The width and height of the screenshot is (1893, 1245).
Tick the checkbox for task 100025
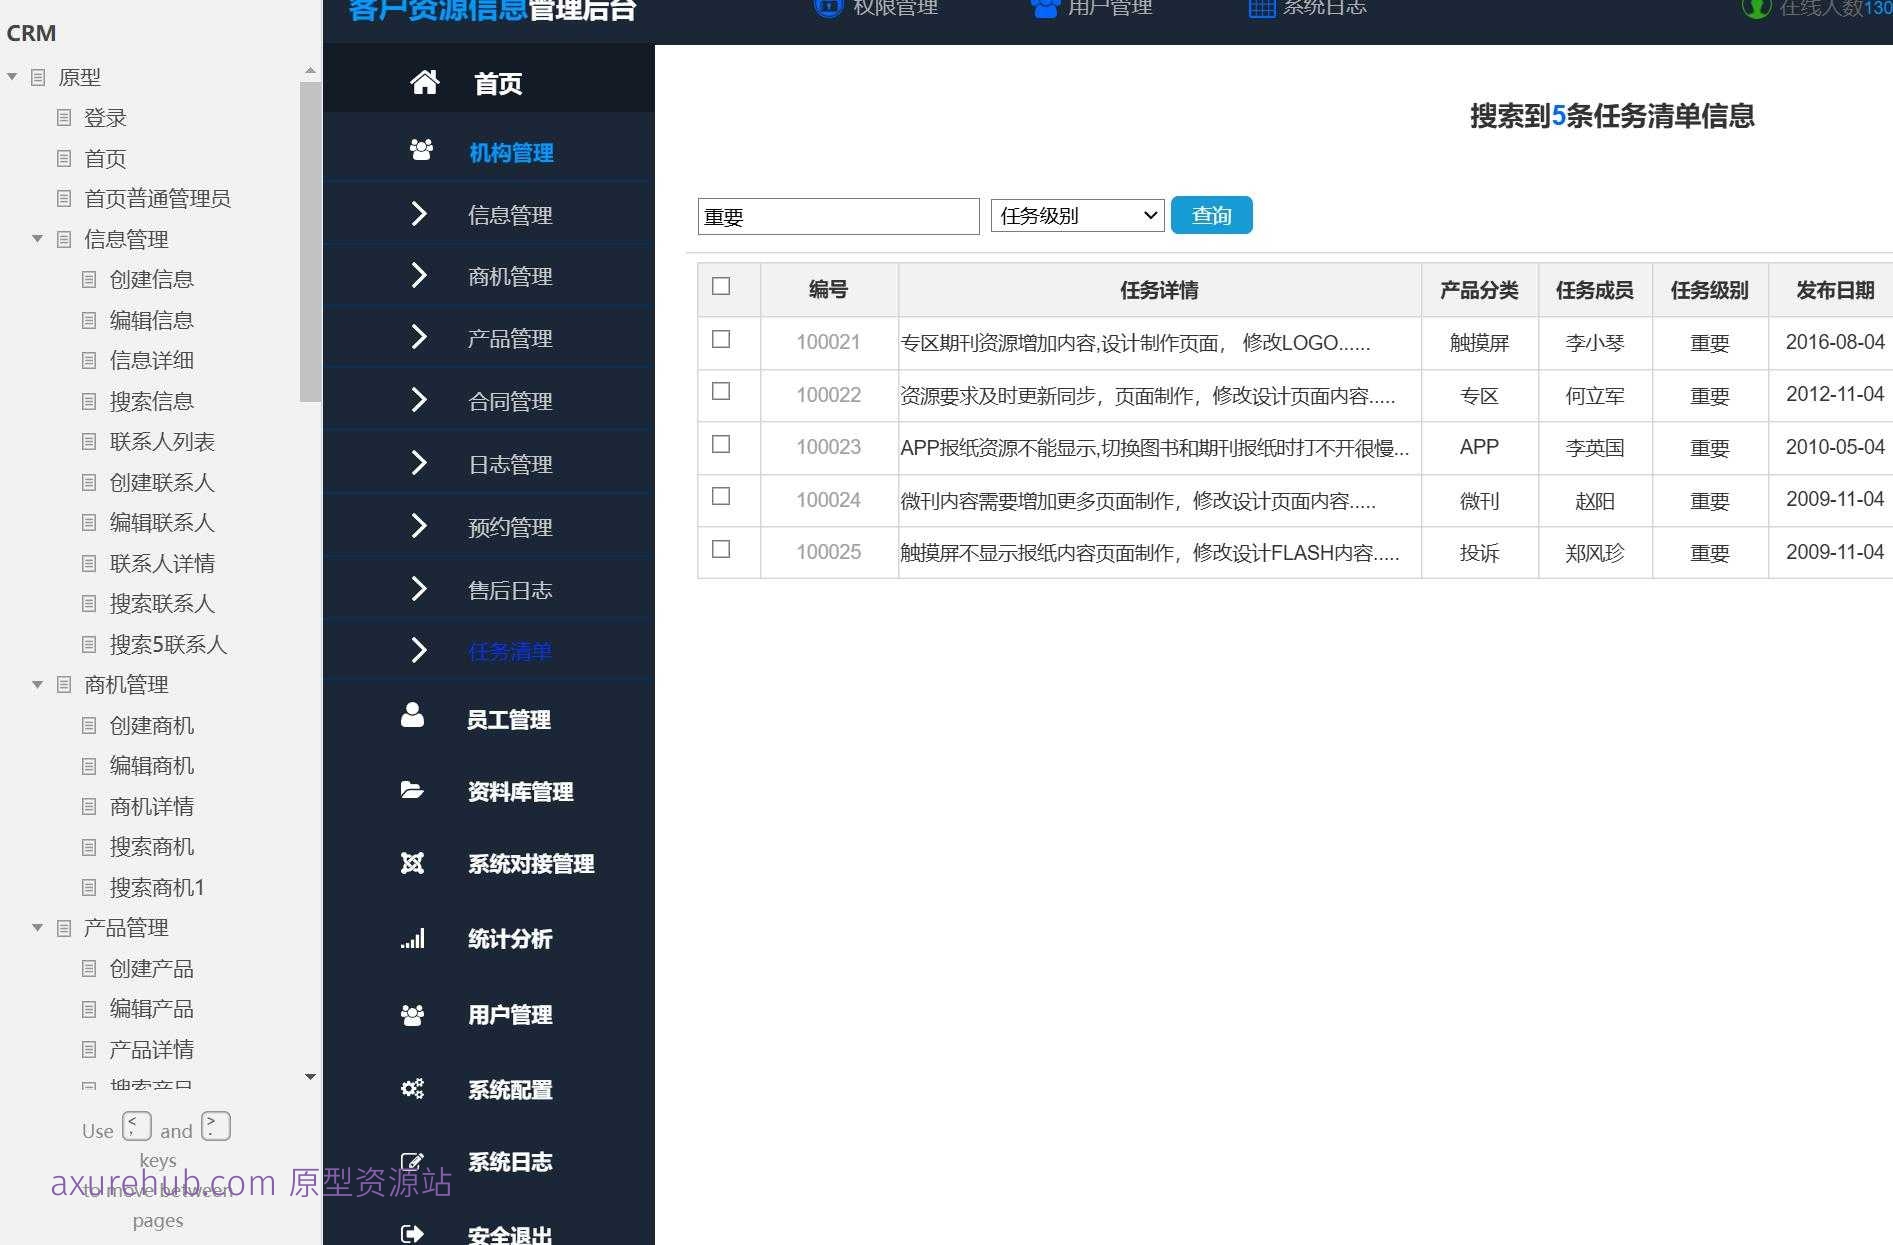[721, 548]
